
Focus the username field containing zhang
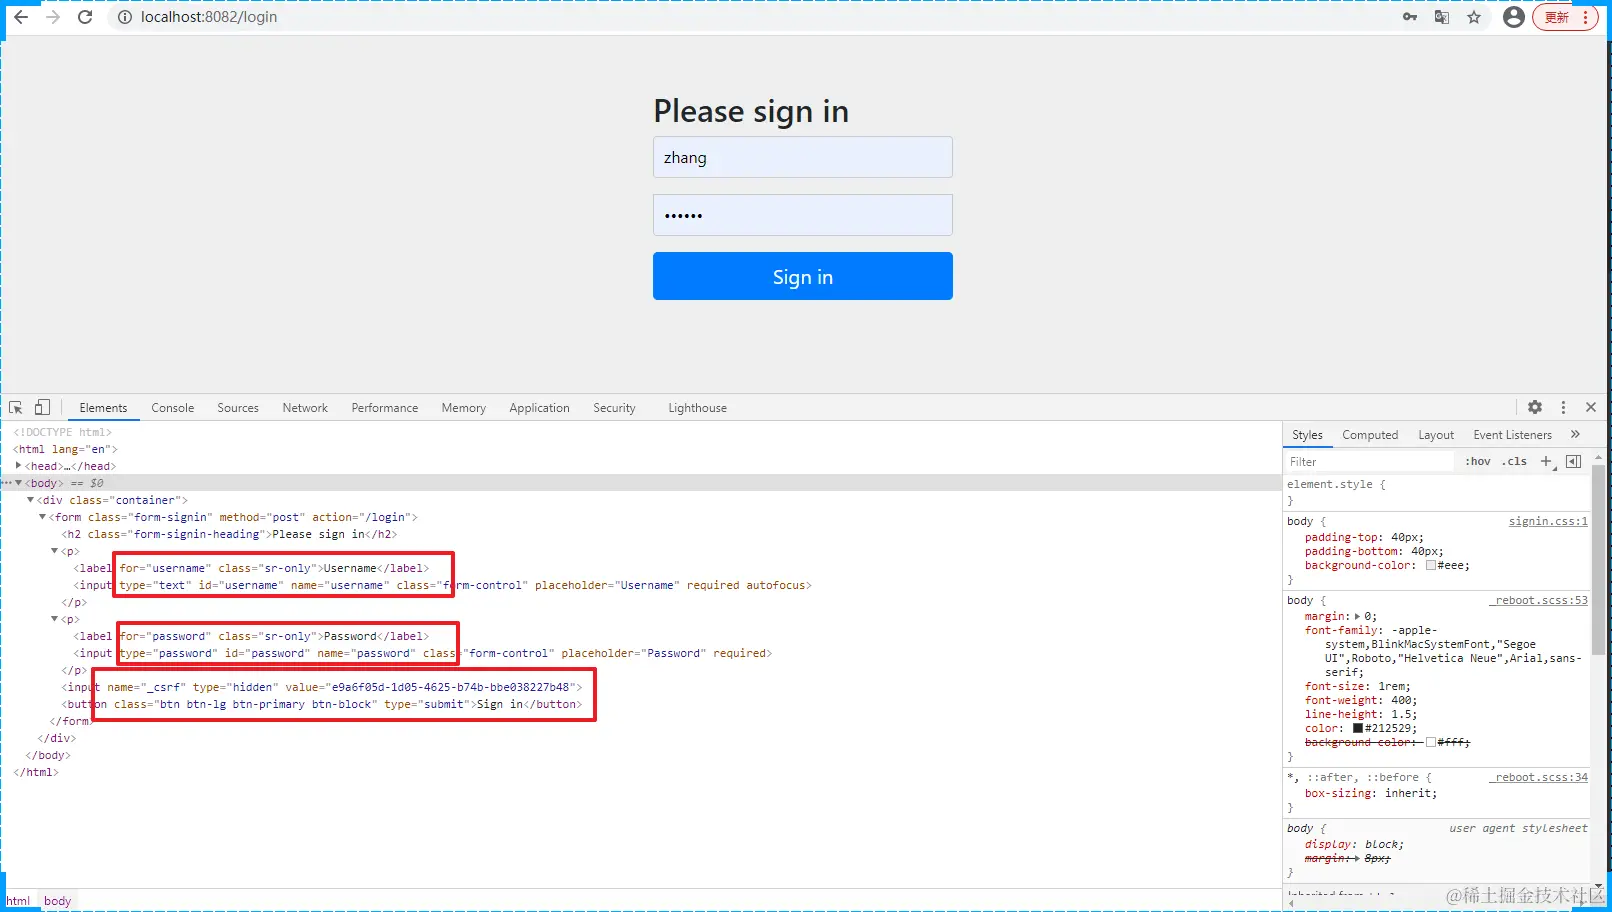click(x=803, y=157)
